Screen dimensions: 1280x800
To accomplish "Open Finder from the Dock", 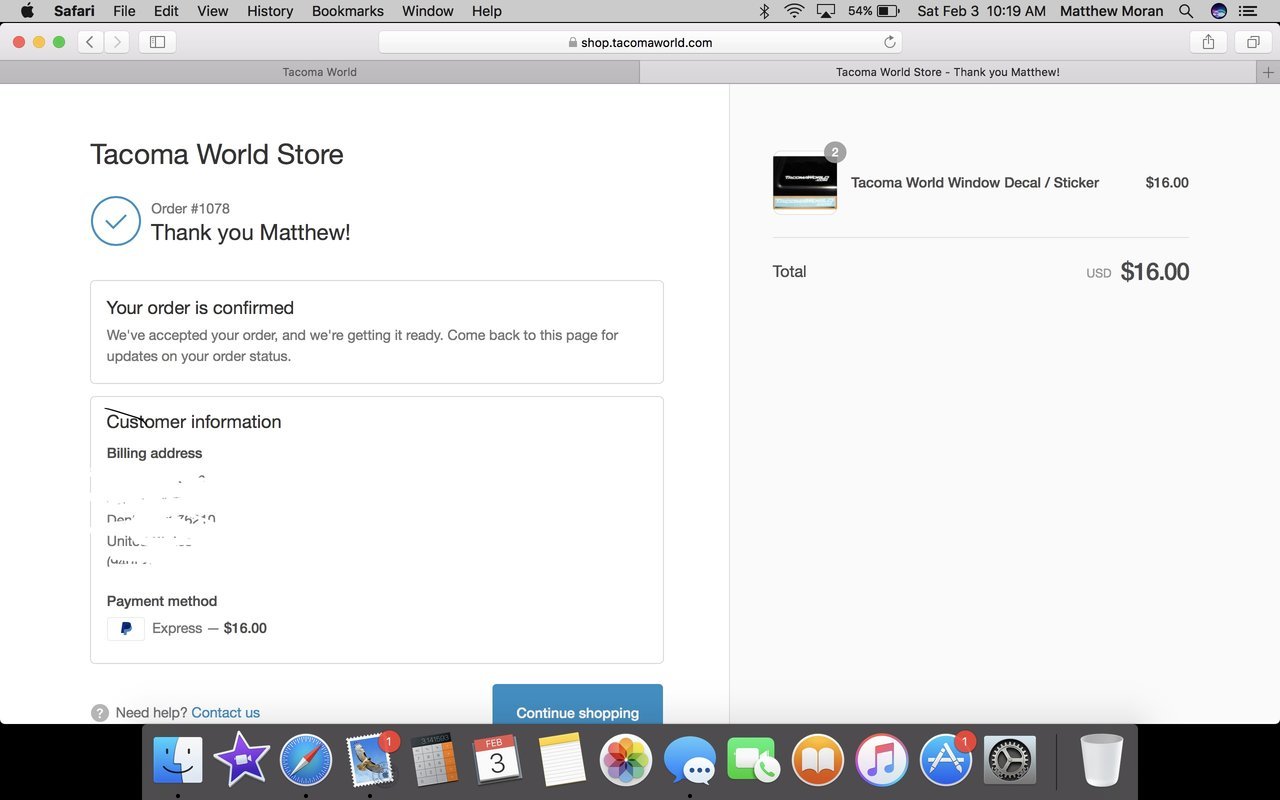I will [x=178, y=760].
